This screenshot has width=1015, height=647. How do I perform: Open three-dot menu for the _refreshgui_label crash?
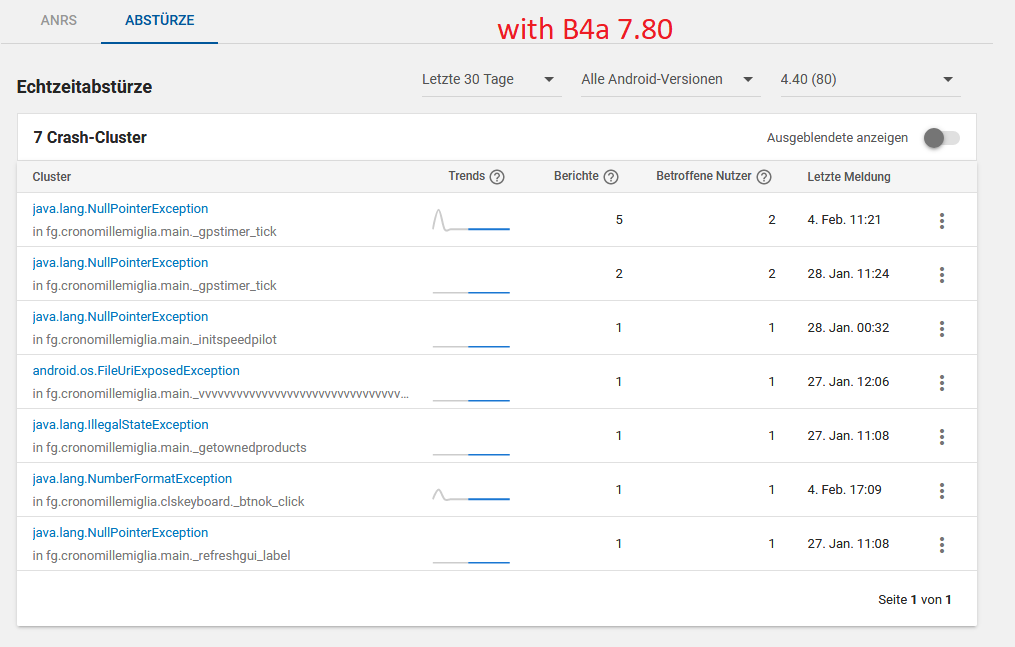click(942, 545)
